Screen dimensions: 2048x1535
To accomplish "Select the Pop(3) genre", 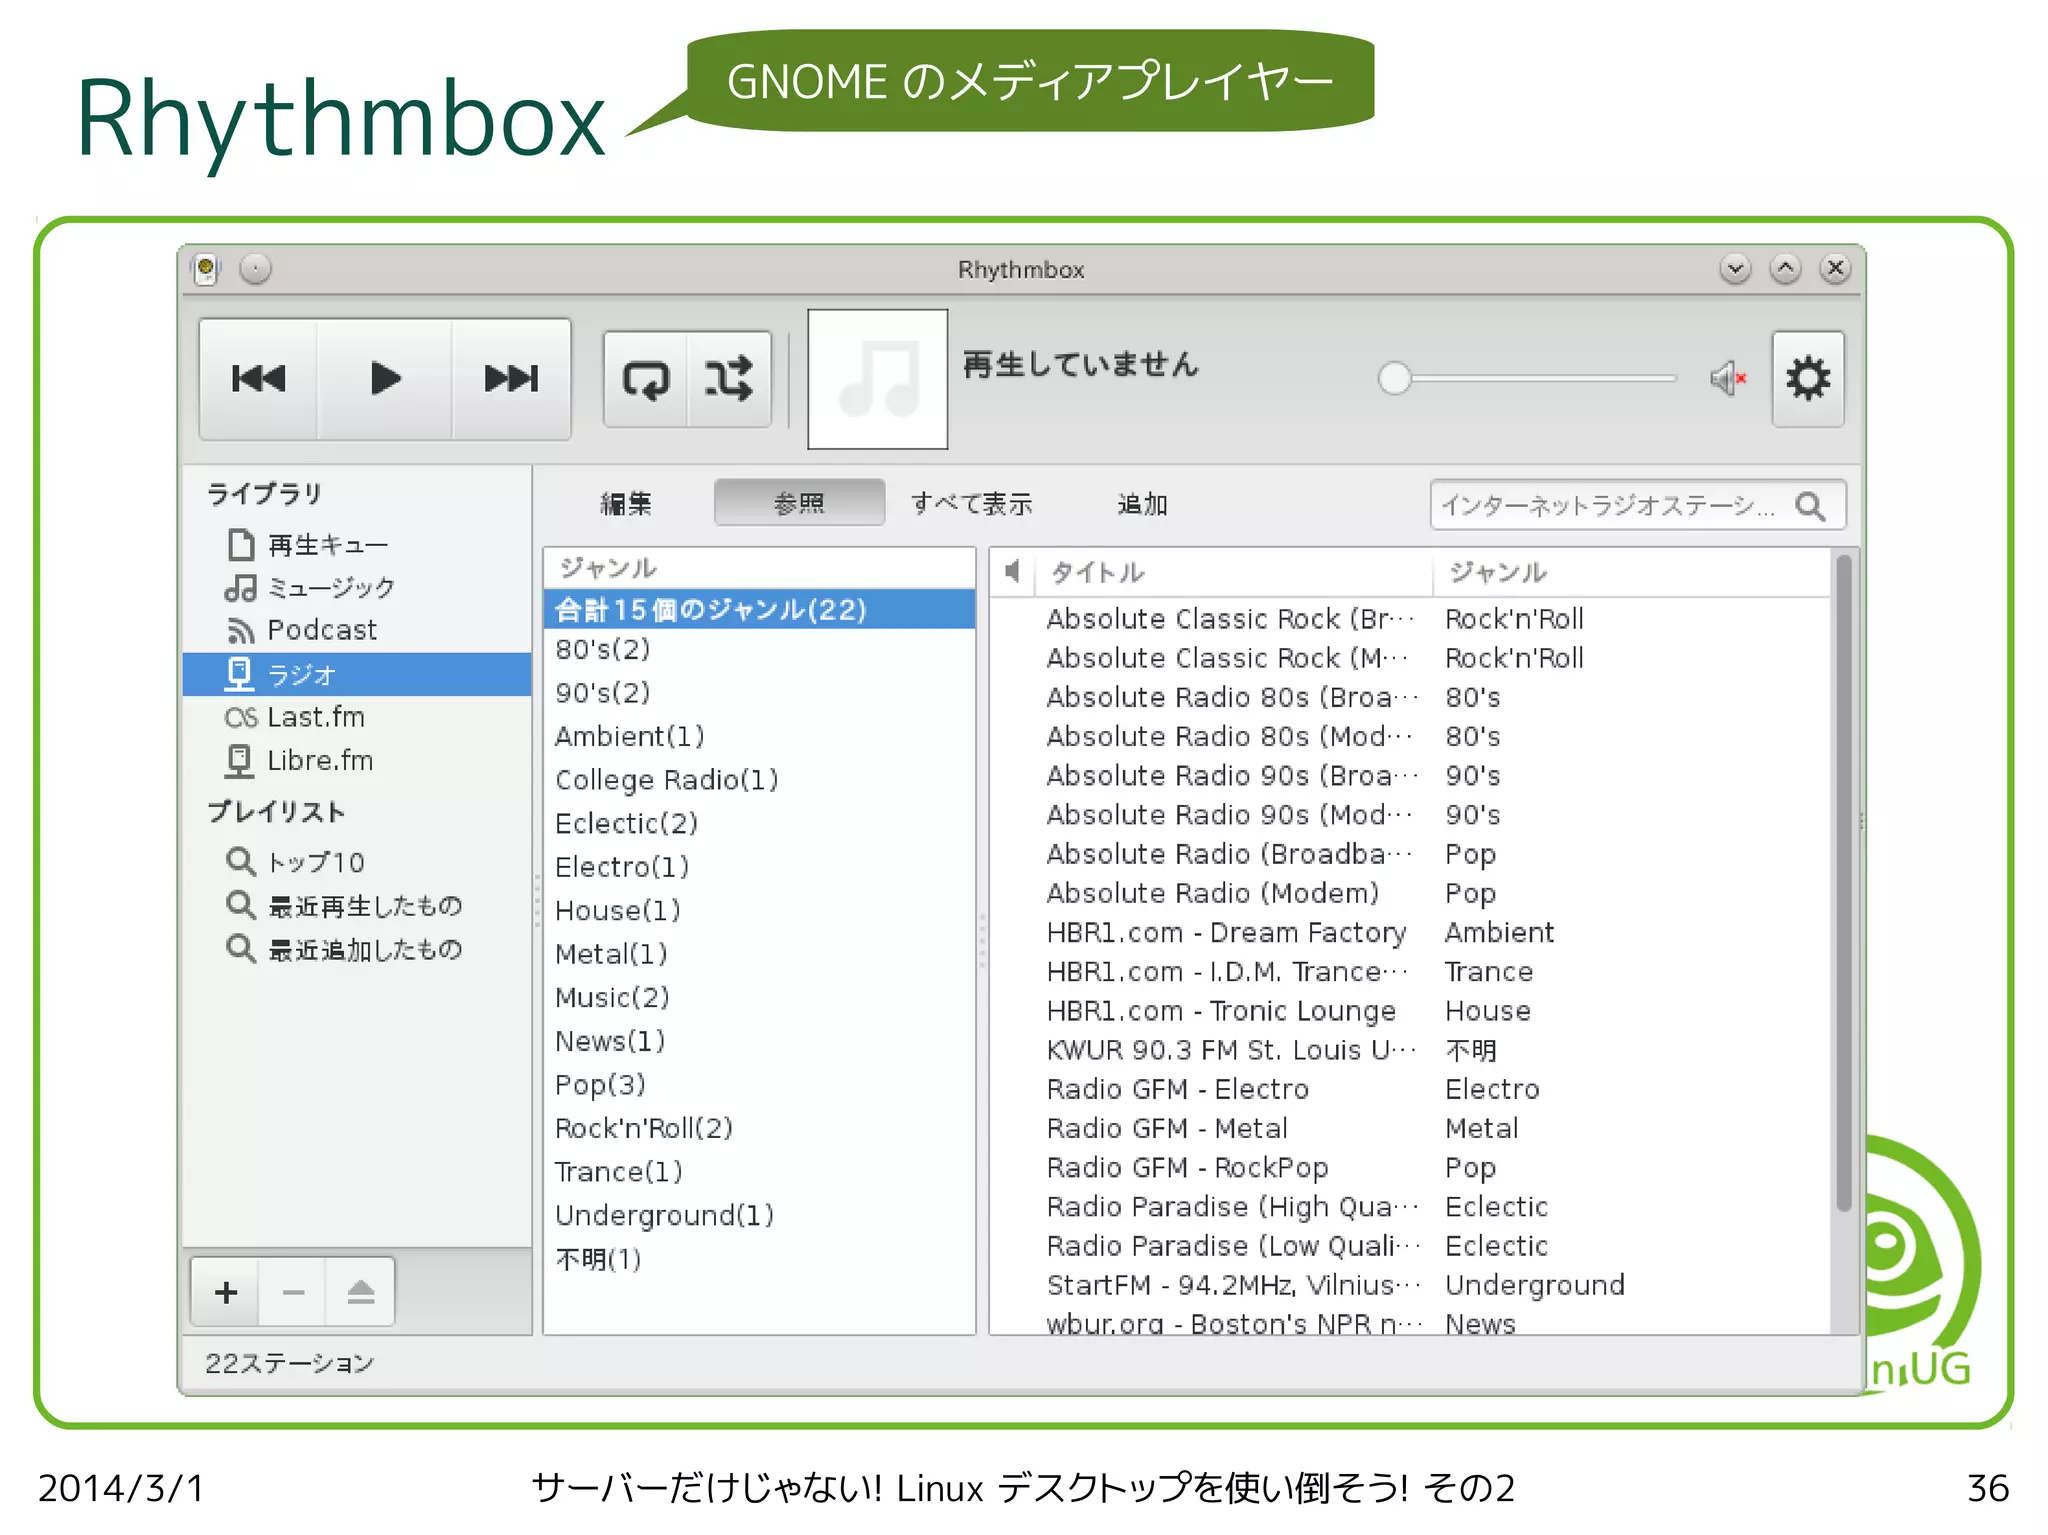I will [x=759, y=1085].
